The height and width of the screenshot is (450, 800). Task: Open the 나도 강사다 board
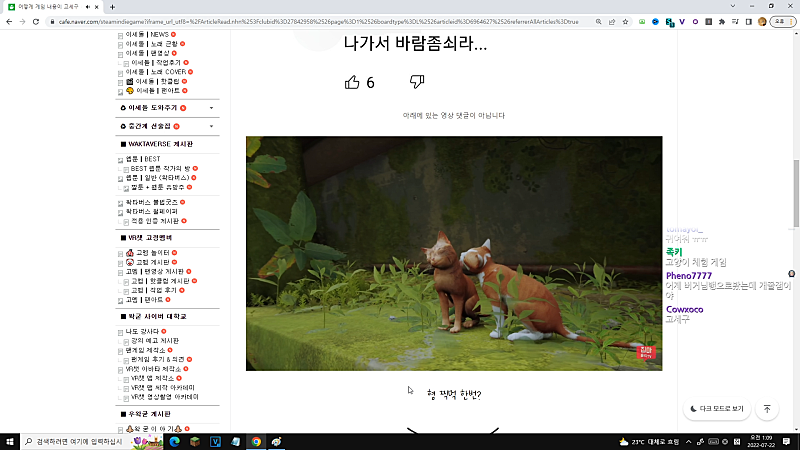(x=142, y=332)
